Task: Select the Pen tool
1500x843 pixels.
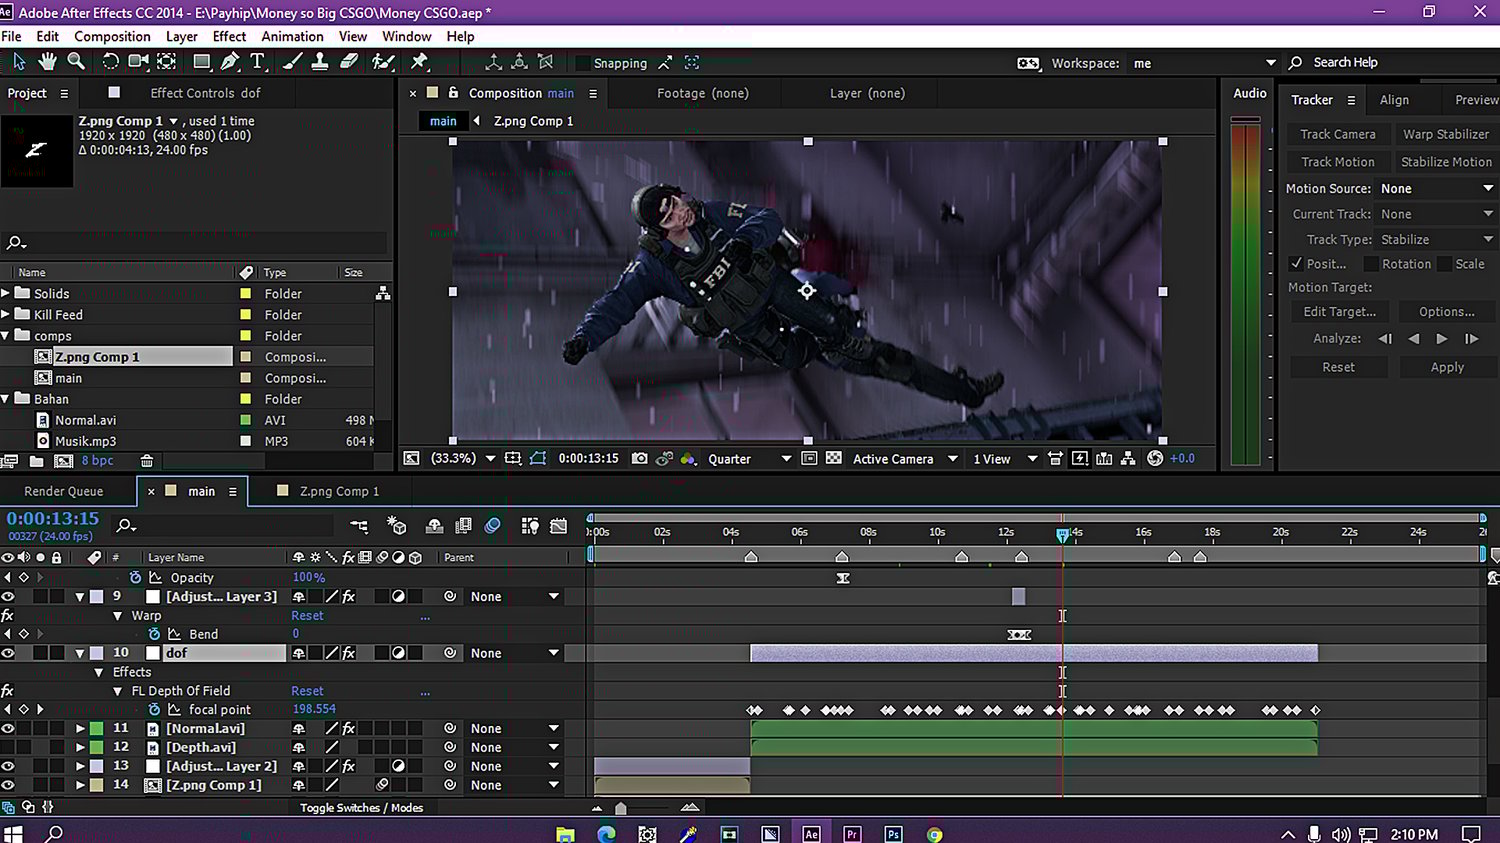Action: pos(230,62)
